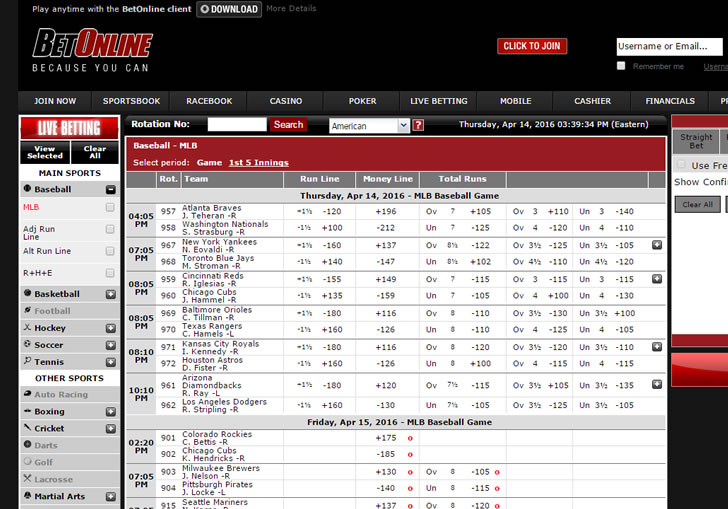
Task: Collapse the Baseball section with the minus button
Action: coord(110,189)
